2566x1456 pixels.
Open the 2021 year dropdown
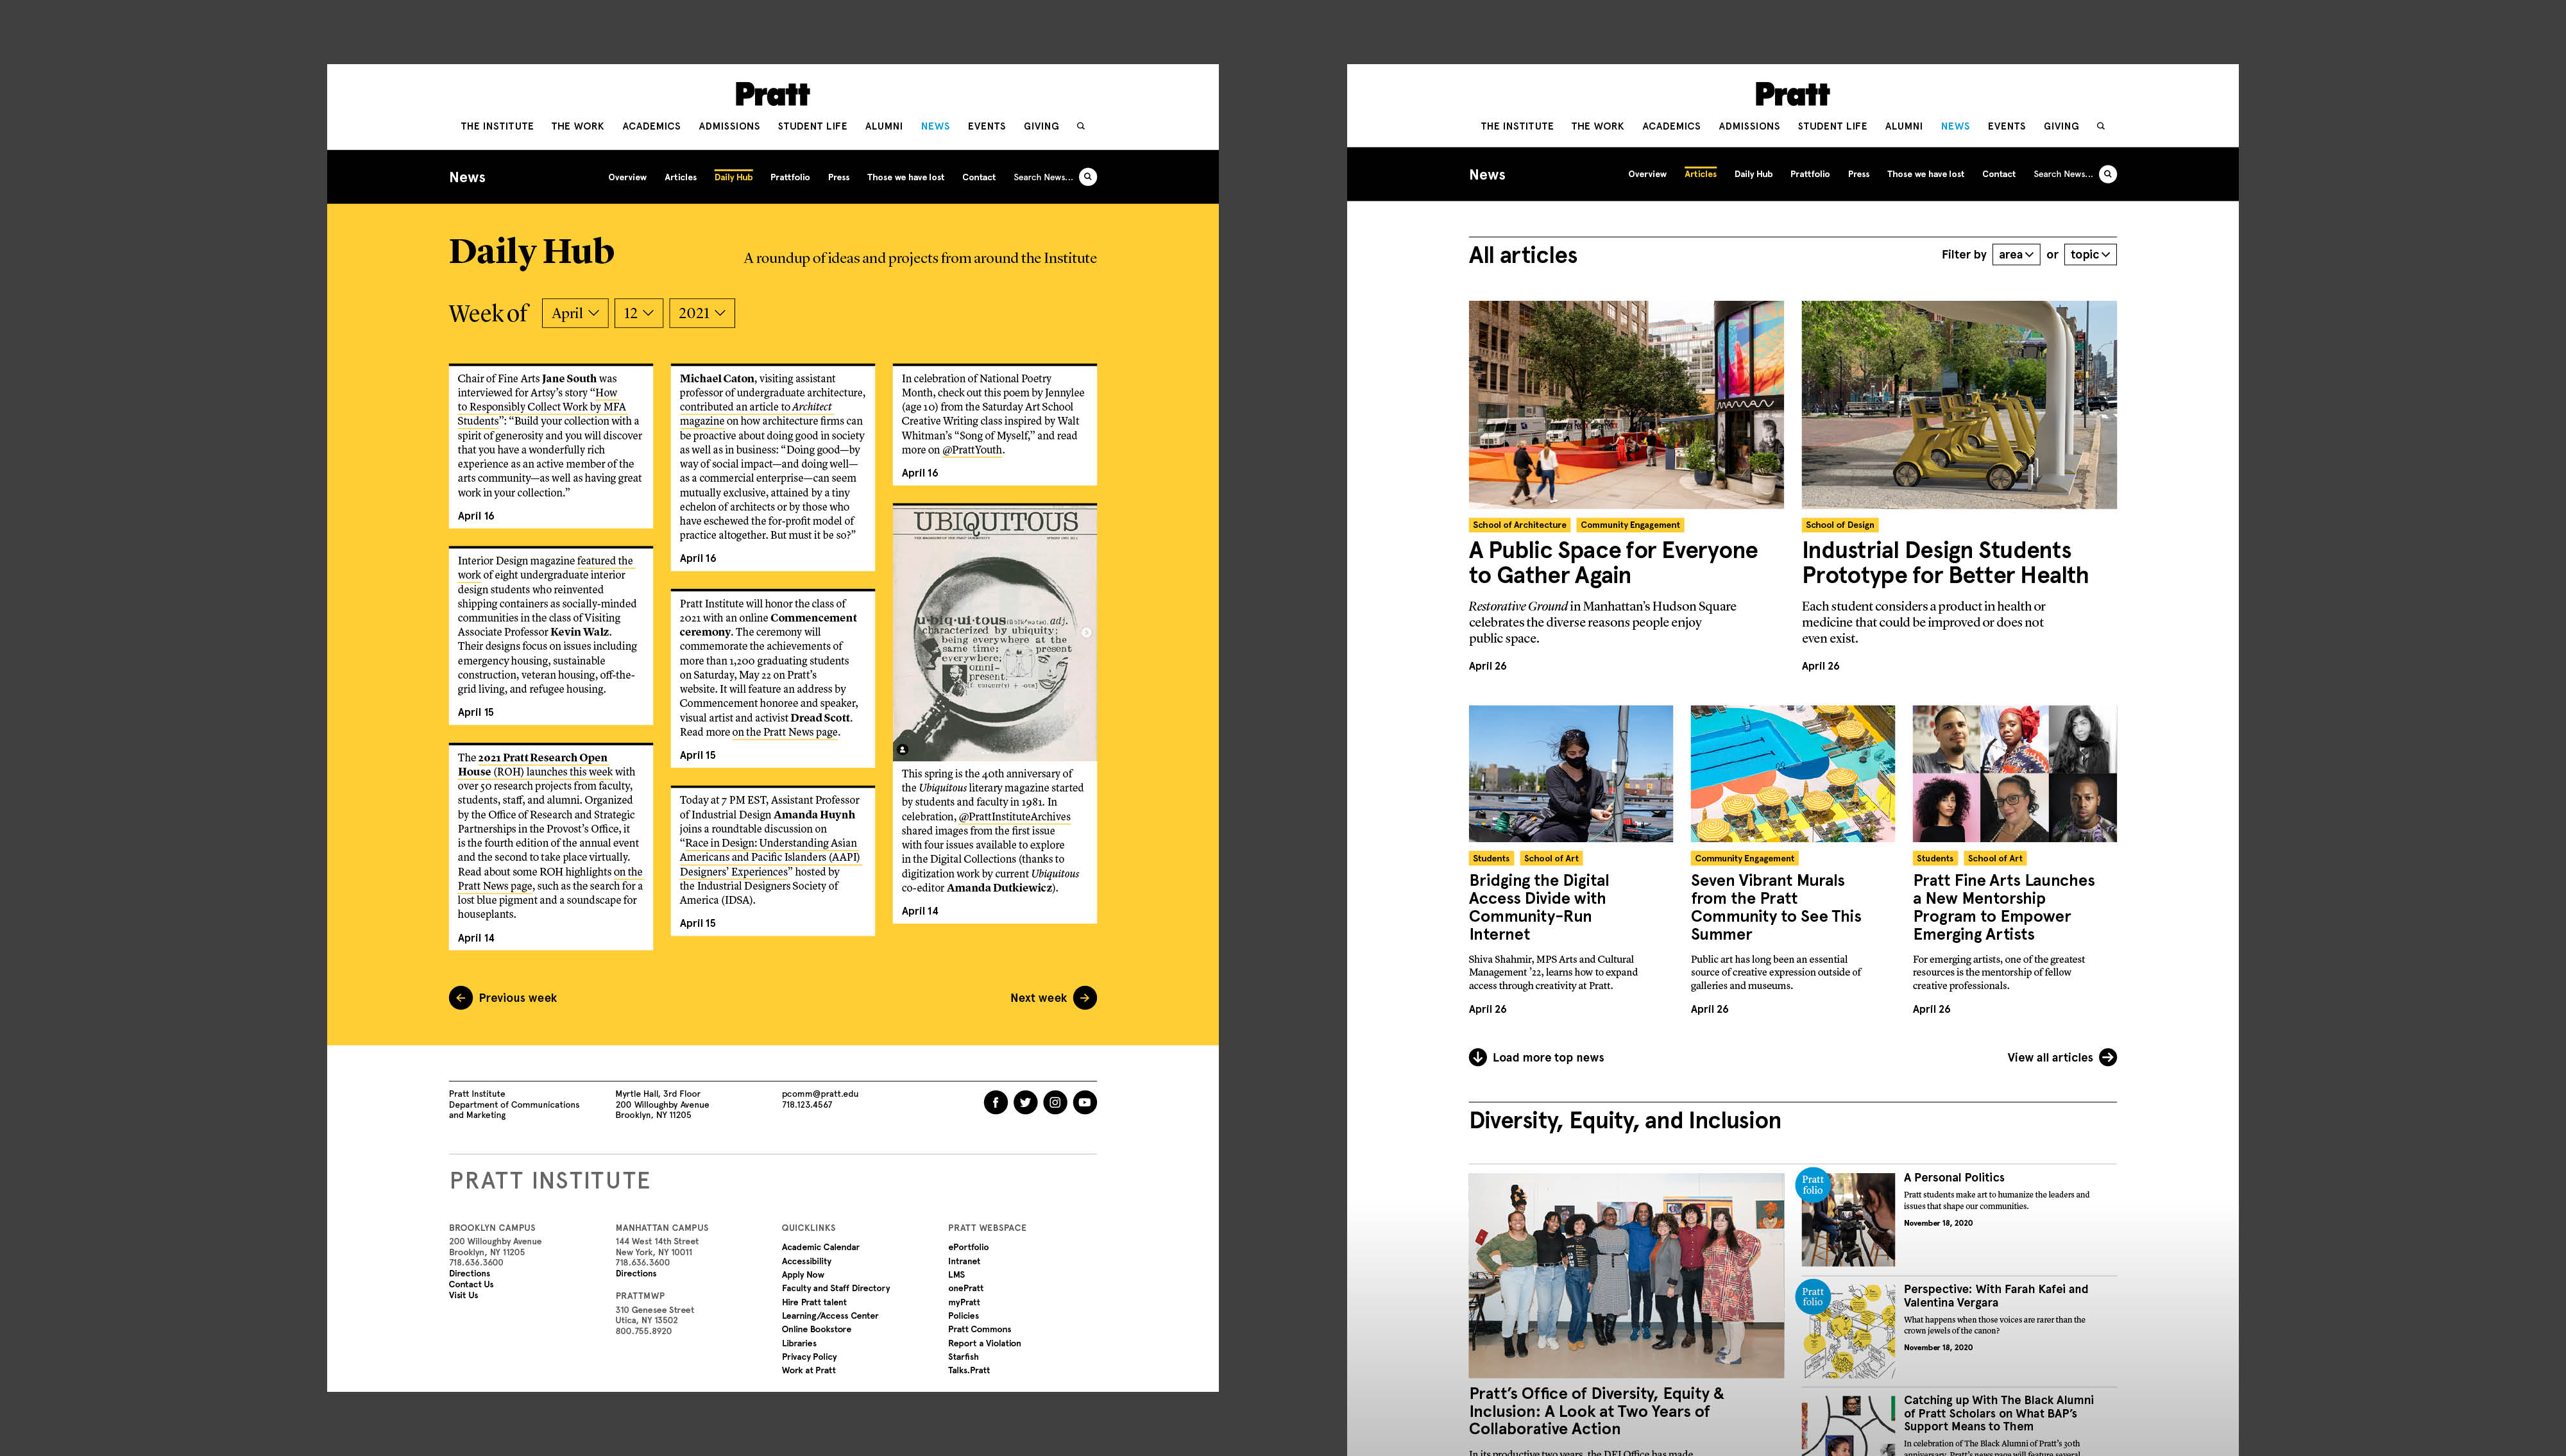(702, 313)
